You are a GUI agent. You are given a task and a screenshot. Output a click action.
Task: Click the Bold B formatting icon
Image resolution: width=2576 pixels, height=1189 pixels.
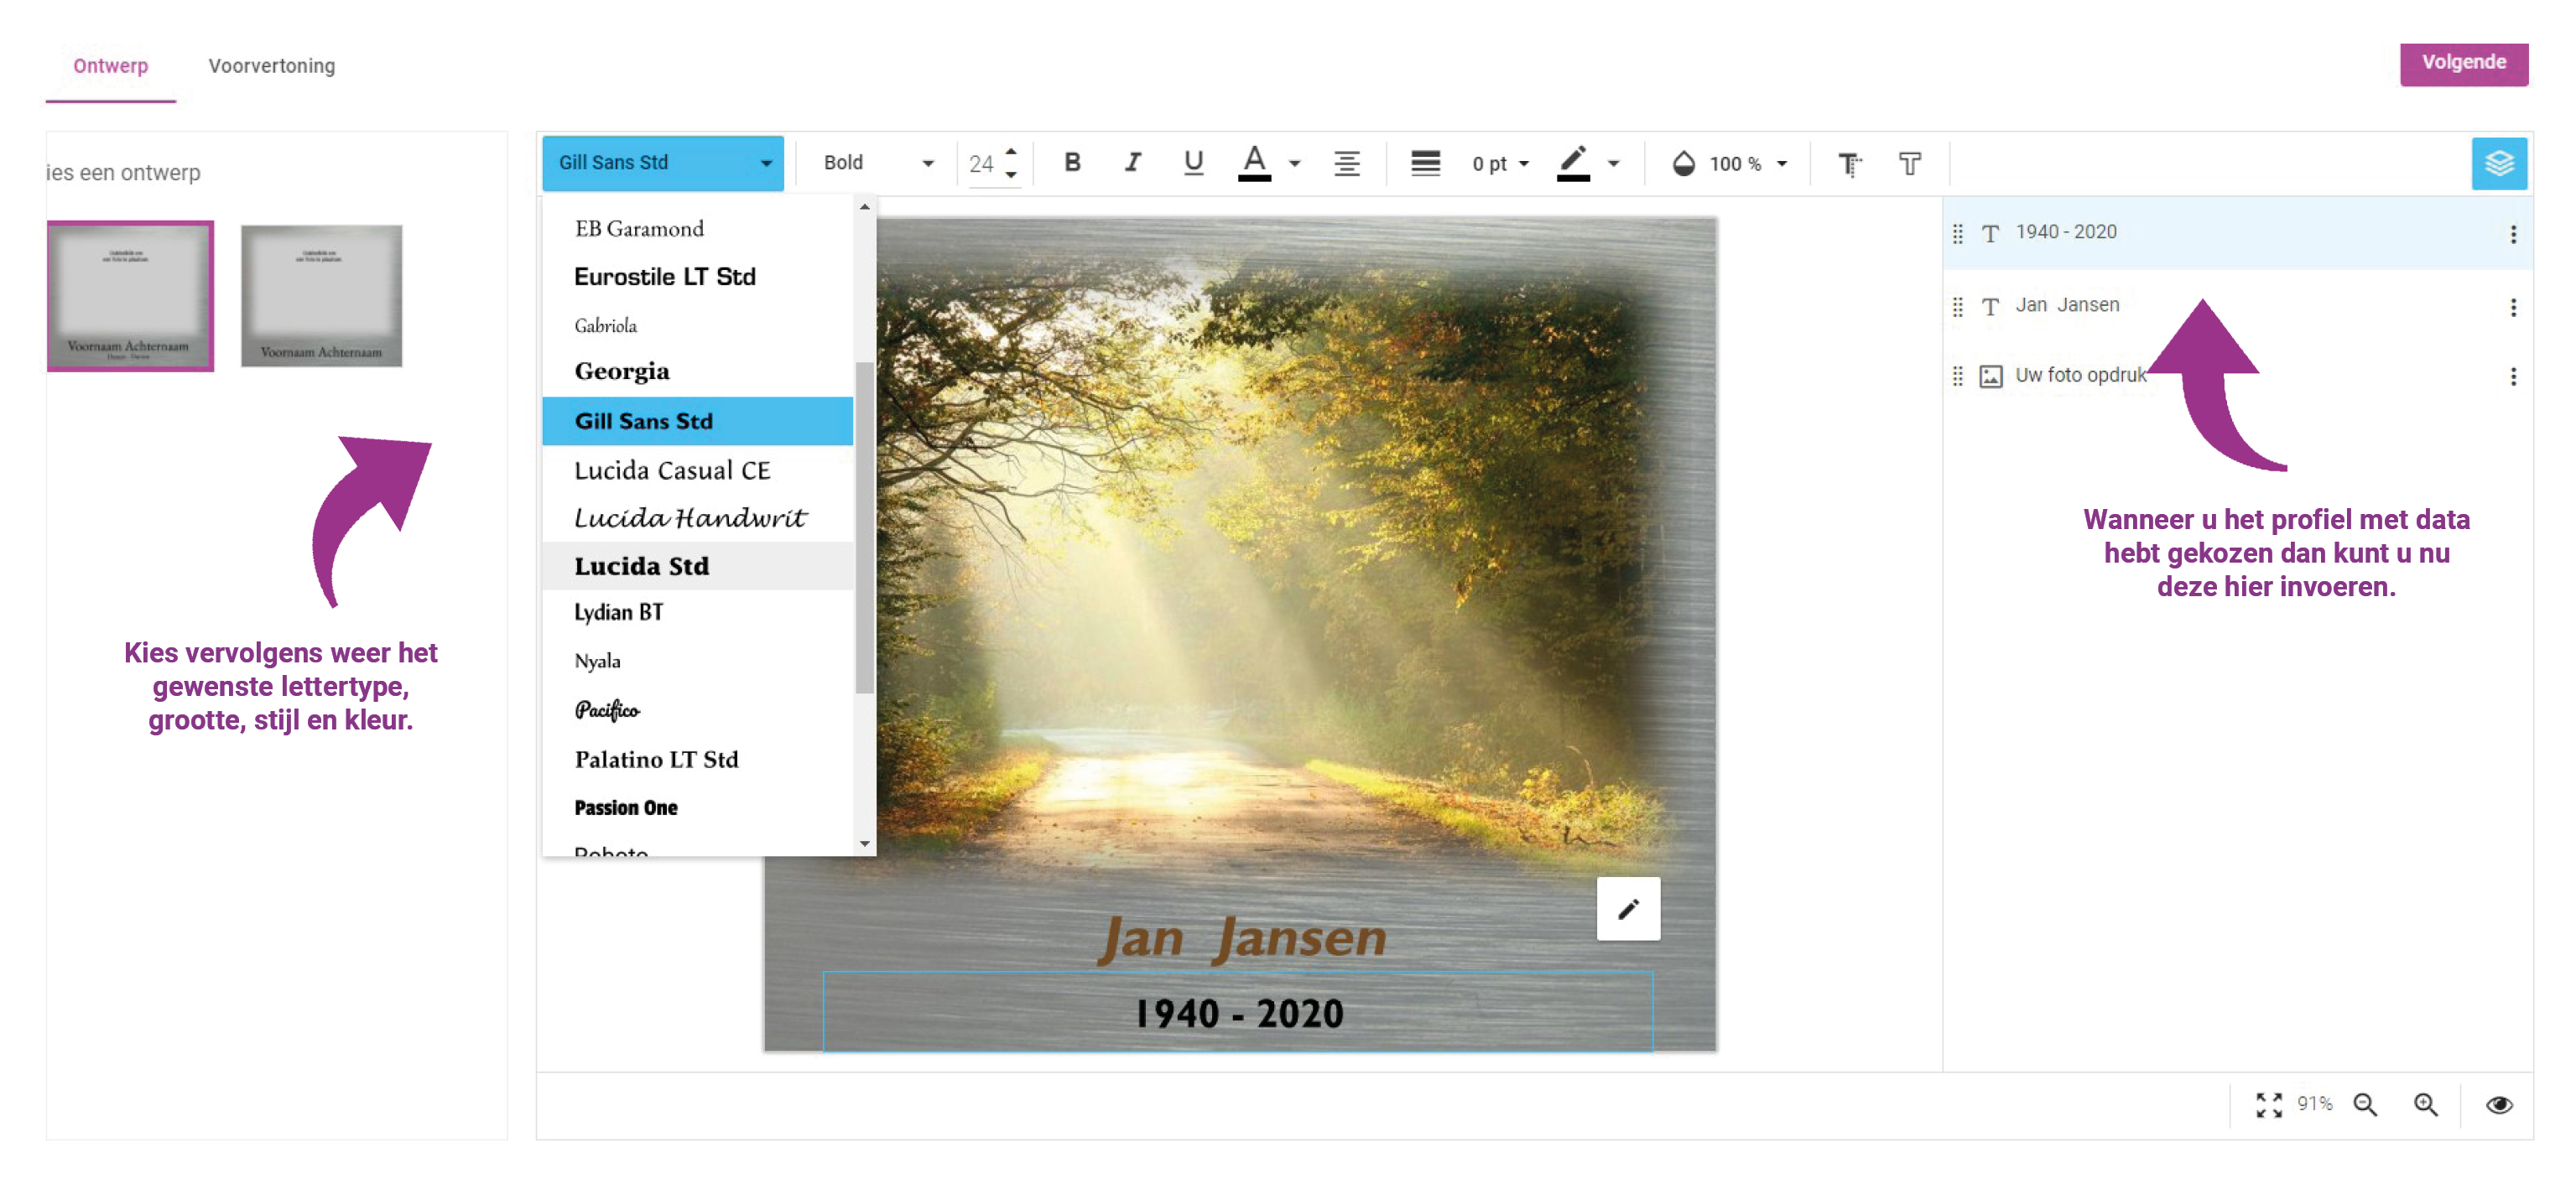point(1072,163)
